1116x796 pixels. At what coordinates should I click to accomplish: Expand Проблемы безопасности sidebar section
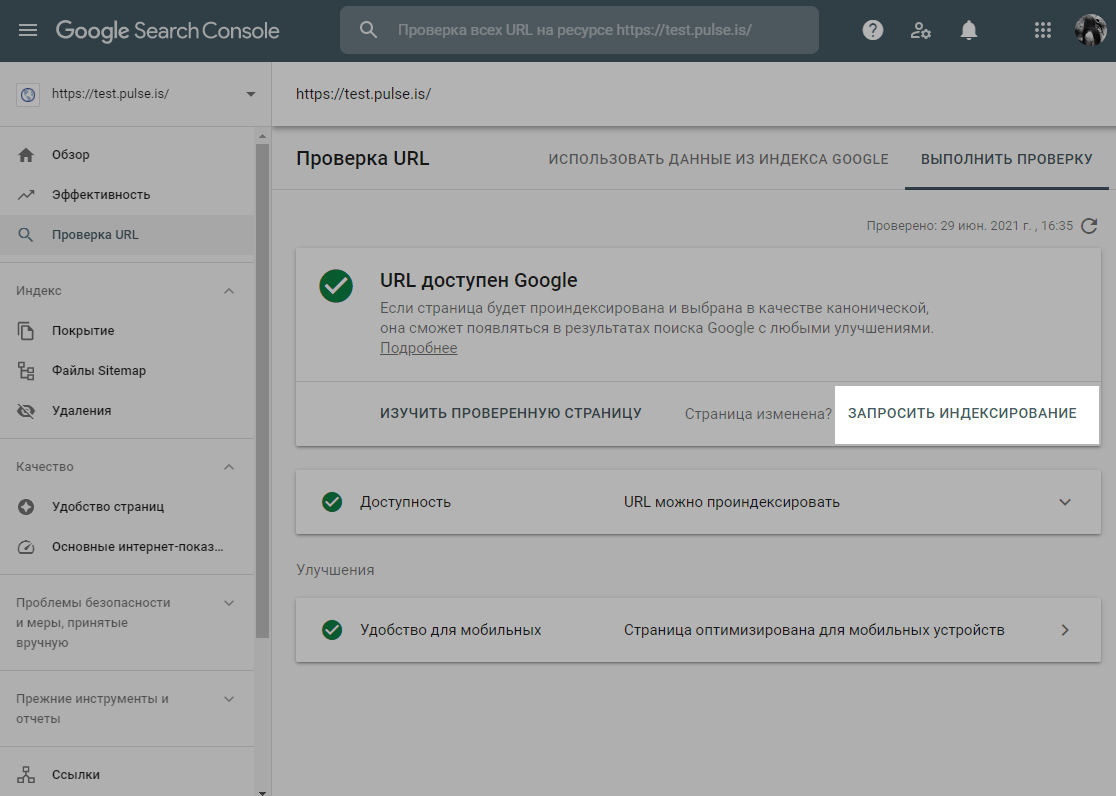tap(229, 603)
